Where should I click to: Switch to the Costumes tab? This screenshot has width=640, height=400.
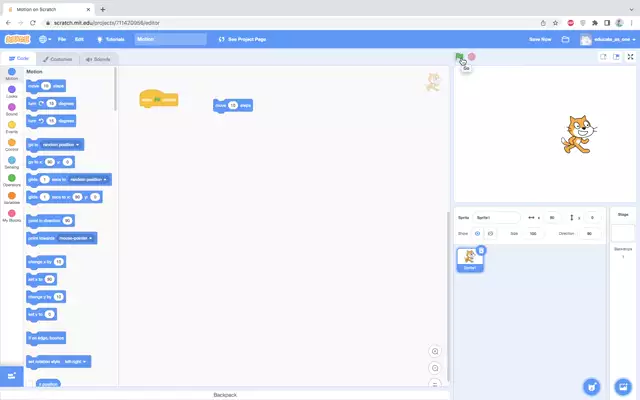[x=58, y=59]
